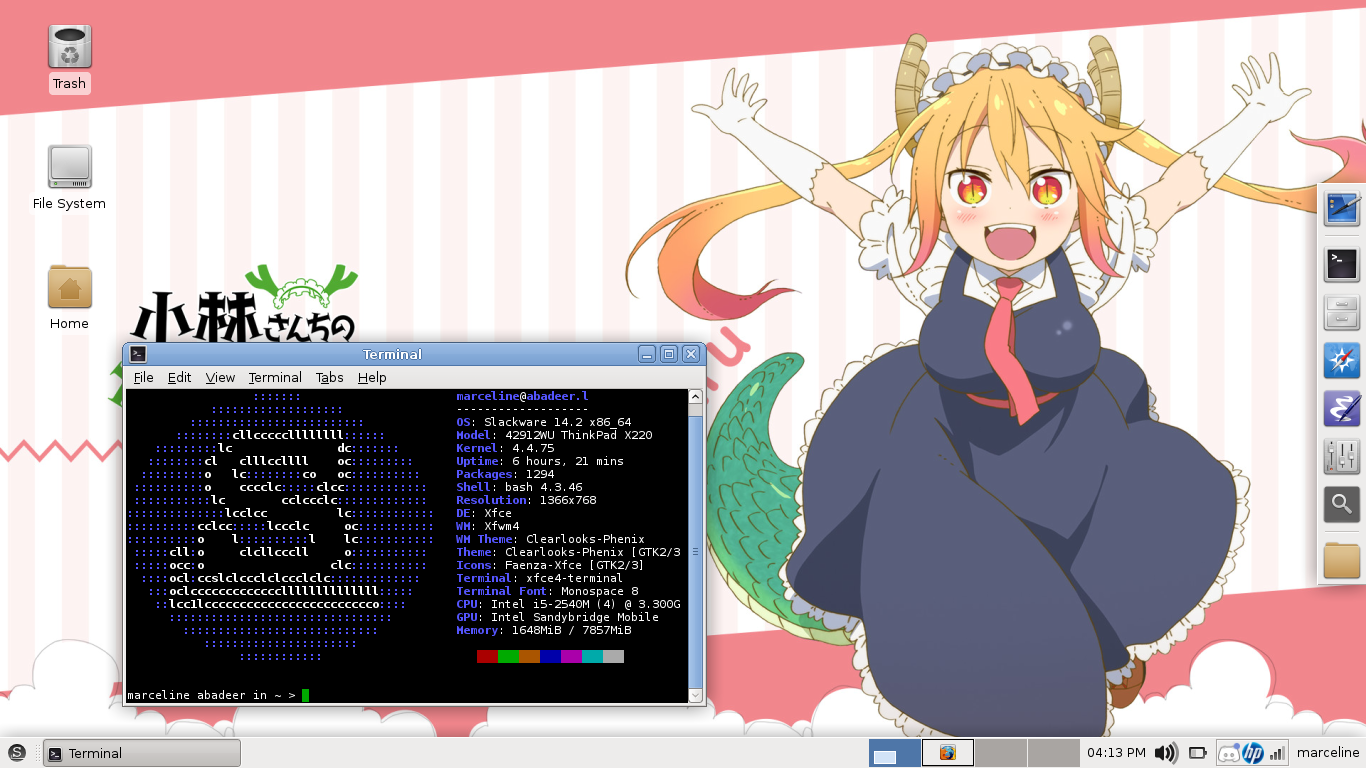Click the terminal scrollbar down arrow
This screenshot has height=768, width=1366.
(696, 695)
